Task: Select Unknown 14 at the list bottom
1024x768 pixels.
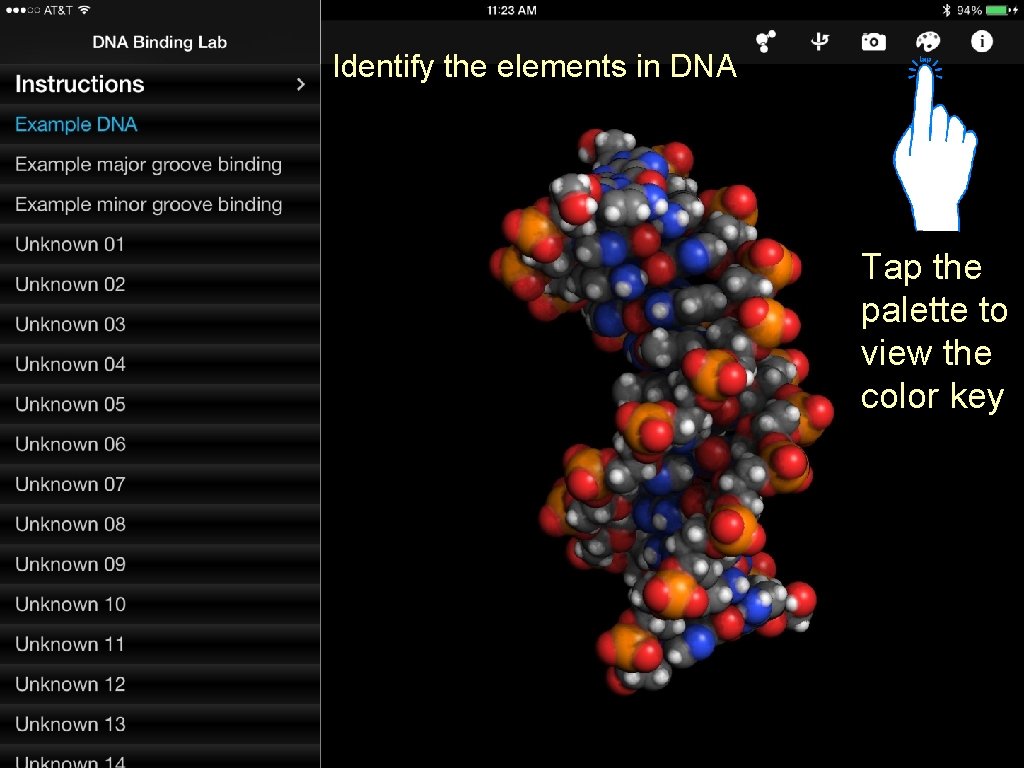Action: (70, 760)
